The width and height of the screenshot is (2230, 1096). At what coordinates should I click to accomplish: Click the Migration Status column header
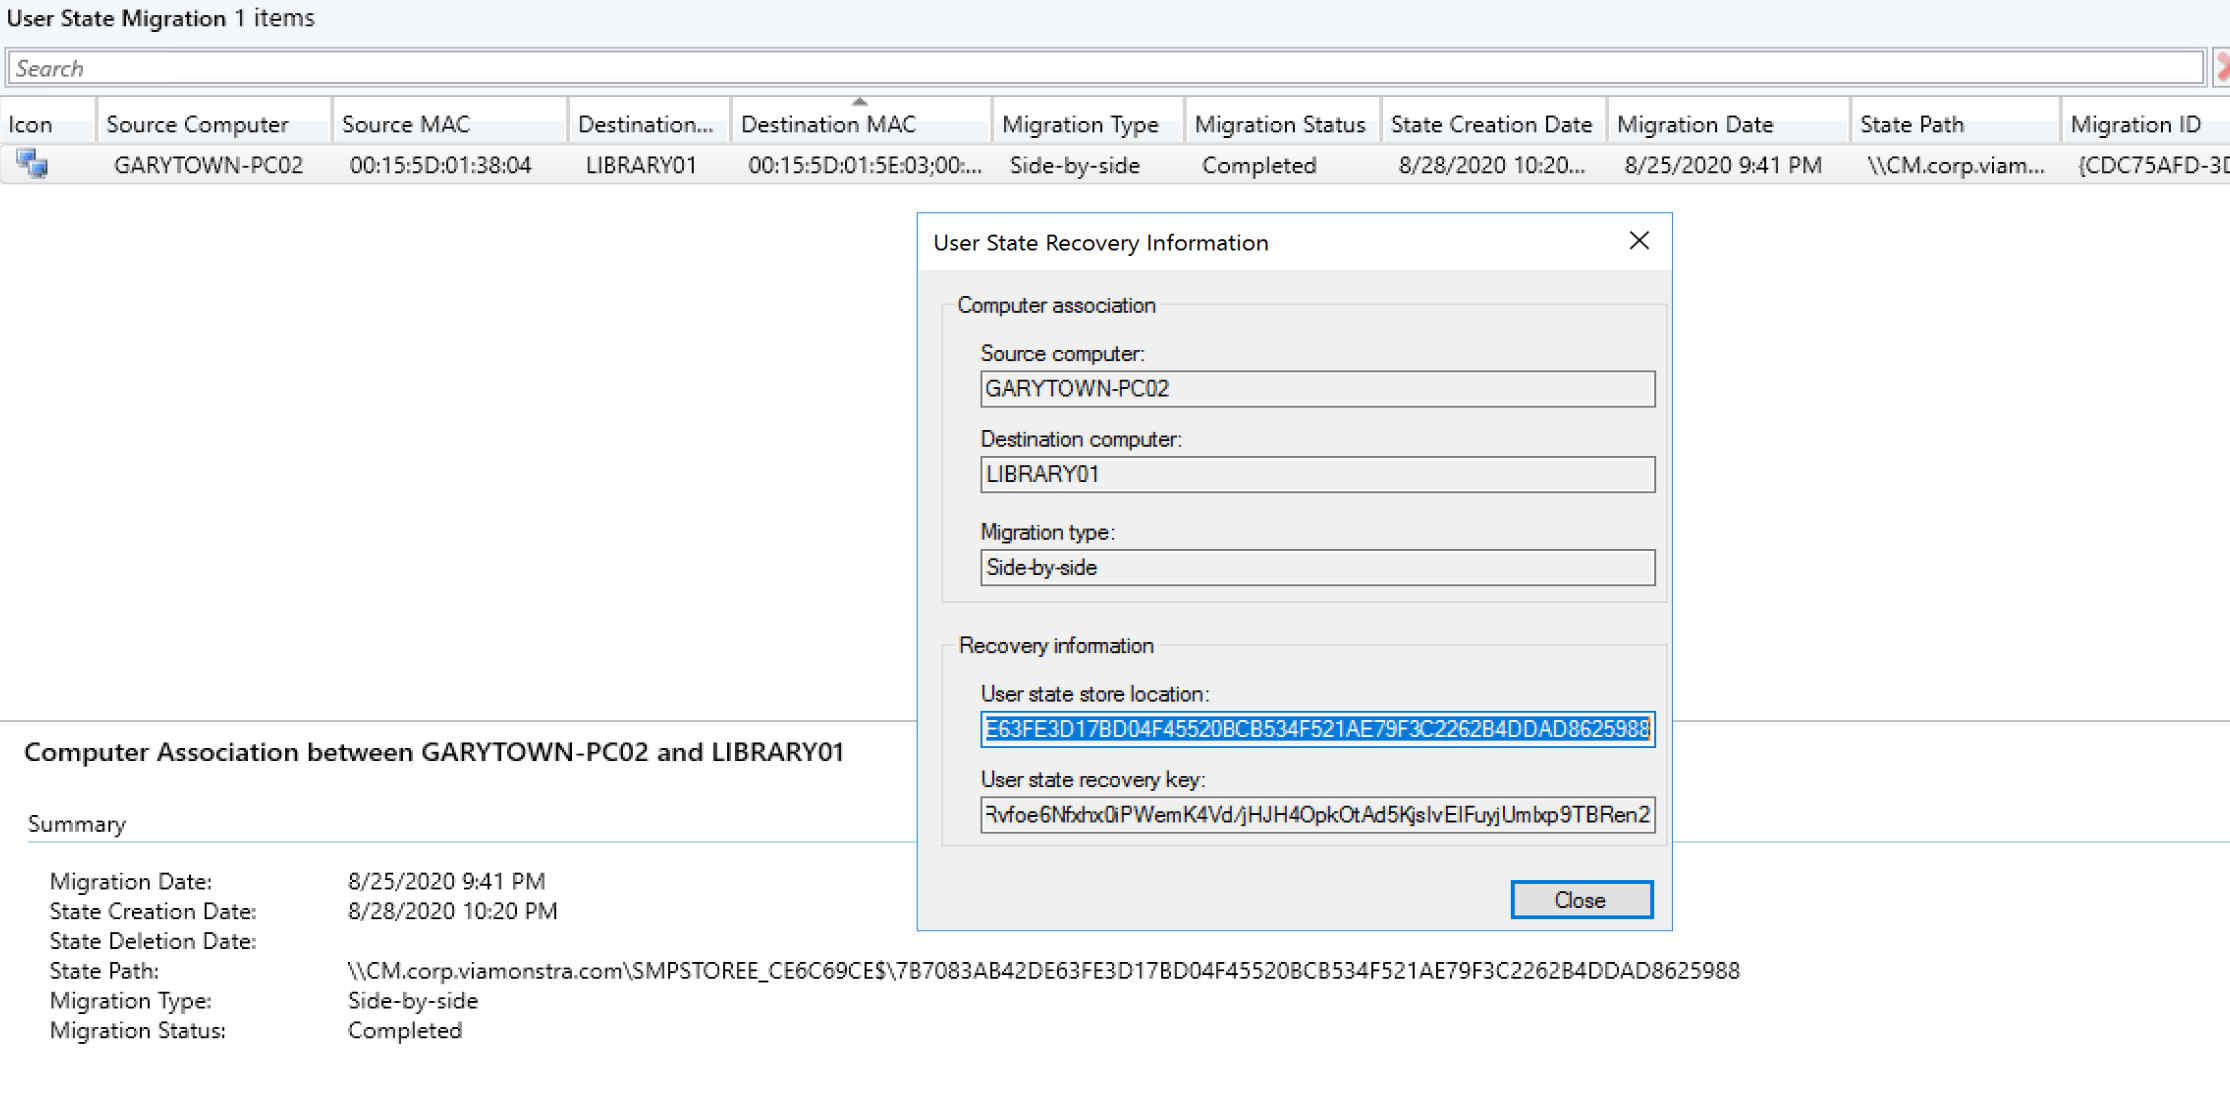1279,124
